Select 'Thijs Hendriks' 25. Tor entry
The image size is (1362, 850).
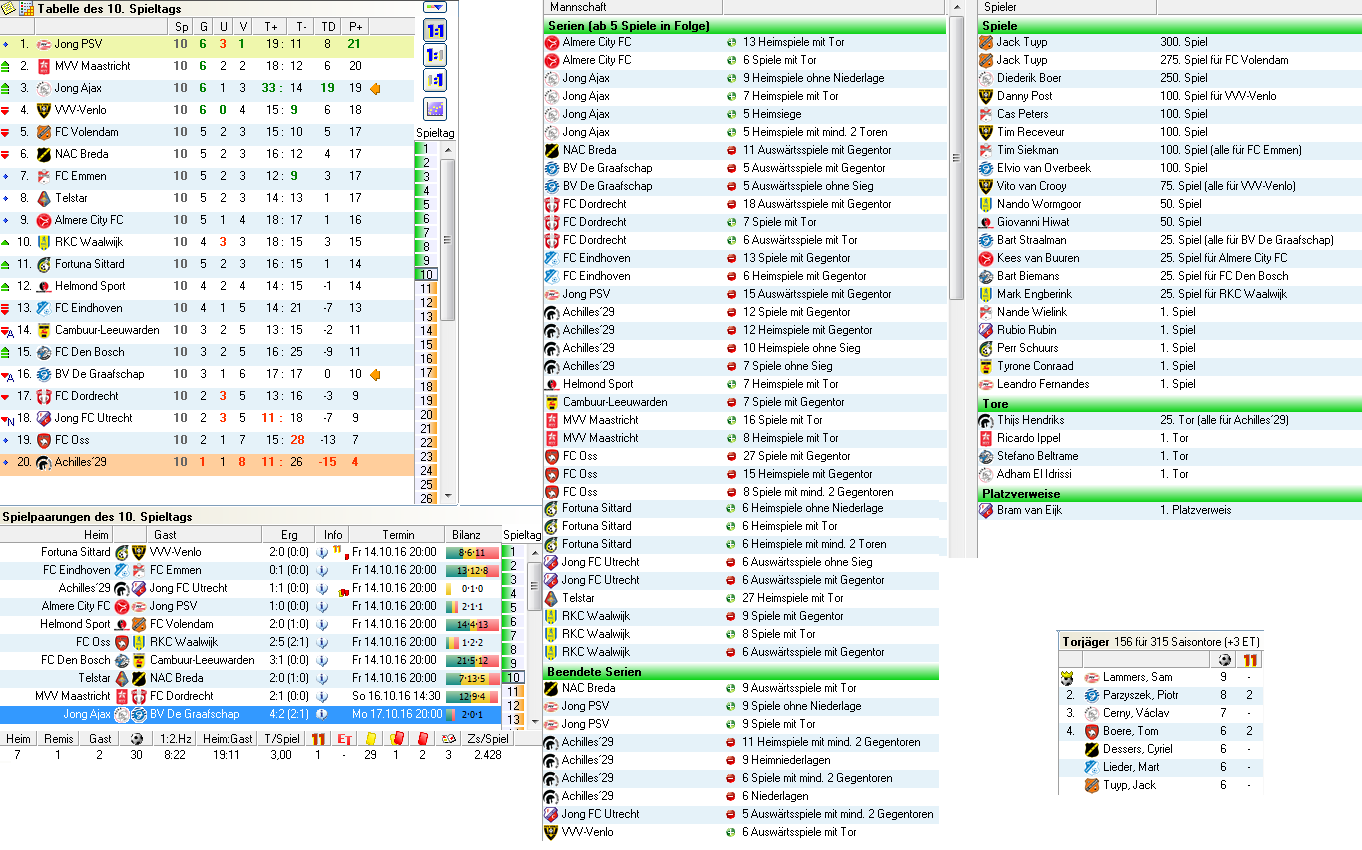click(1170, 420)
